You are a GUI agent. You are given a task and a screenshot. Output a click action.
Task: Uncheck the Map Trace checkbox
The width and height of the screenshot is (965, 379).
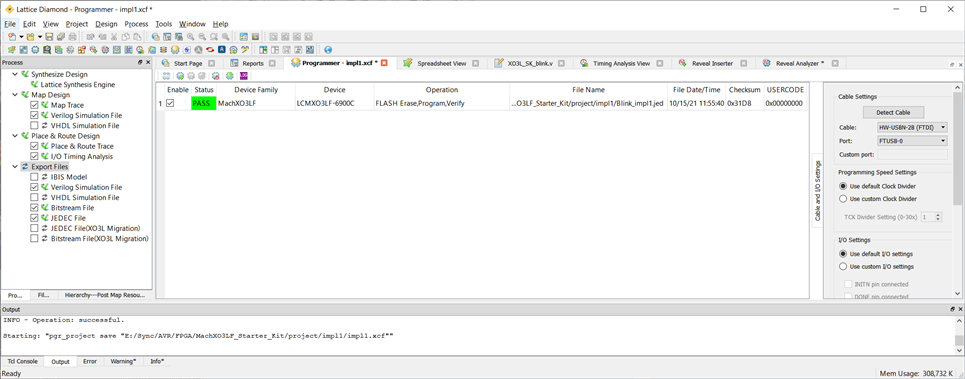pos(34,105)
